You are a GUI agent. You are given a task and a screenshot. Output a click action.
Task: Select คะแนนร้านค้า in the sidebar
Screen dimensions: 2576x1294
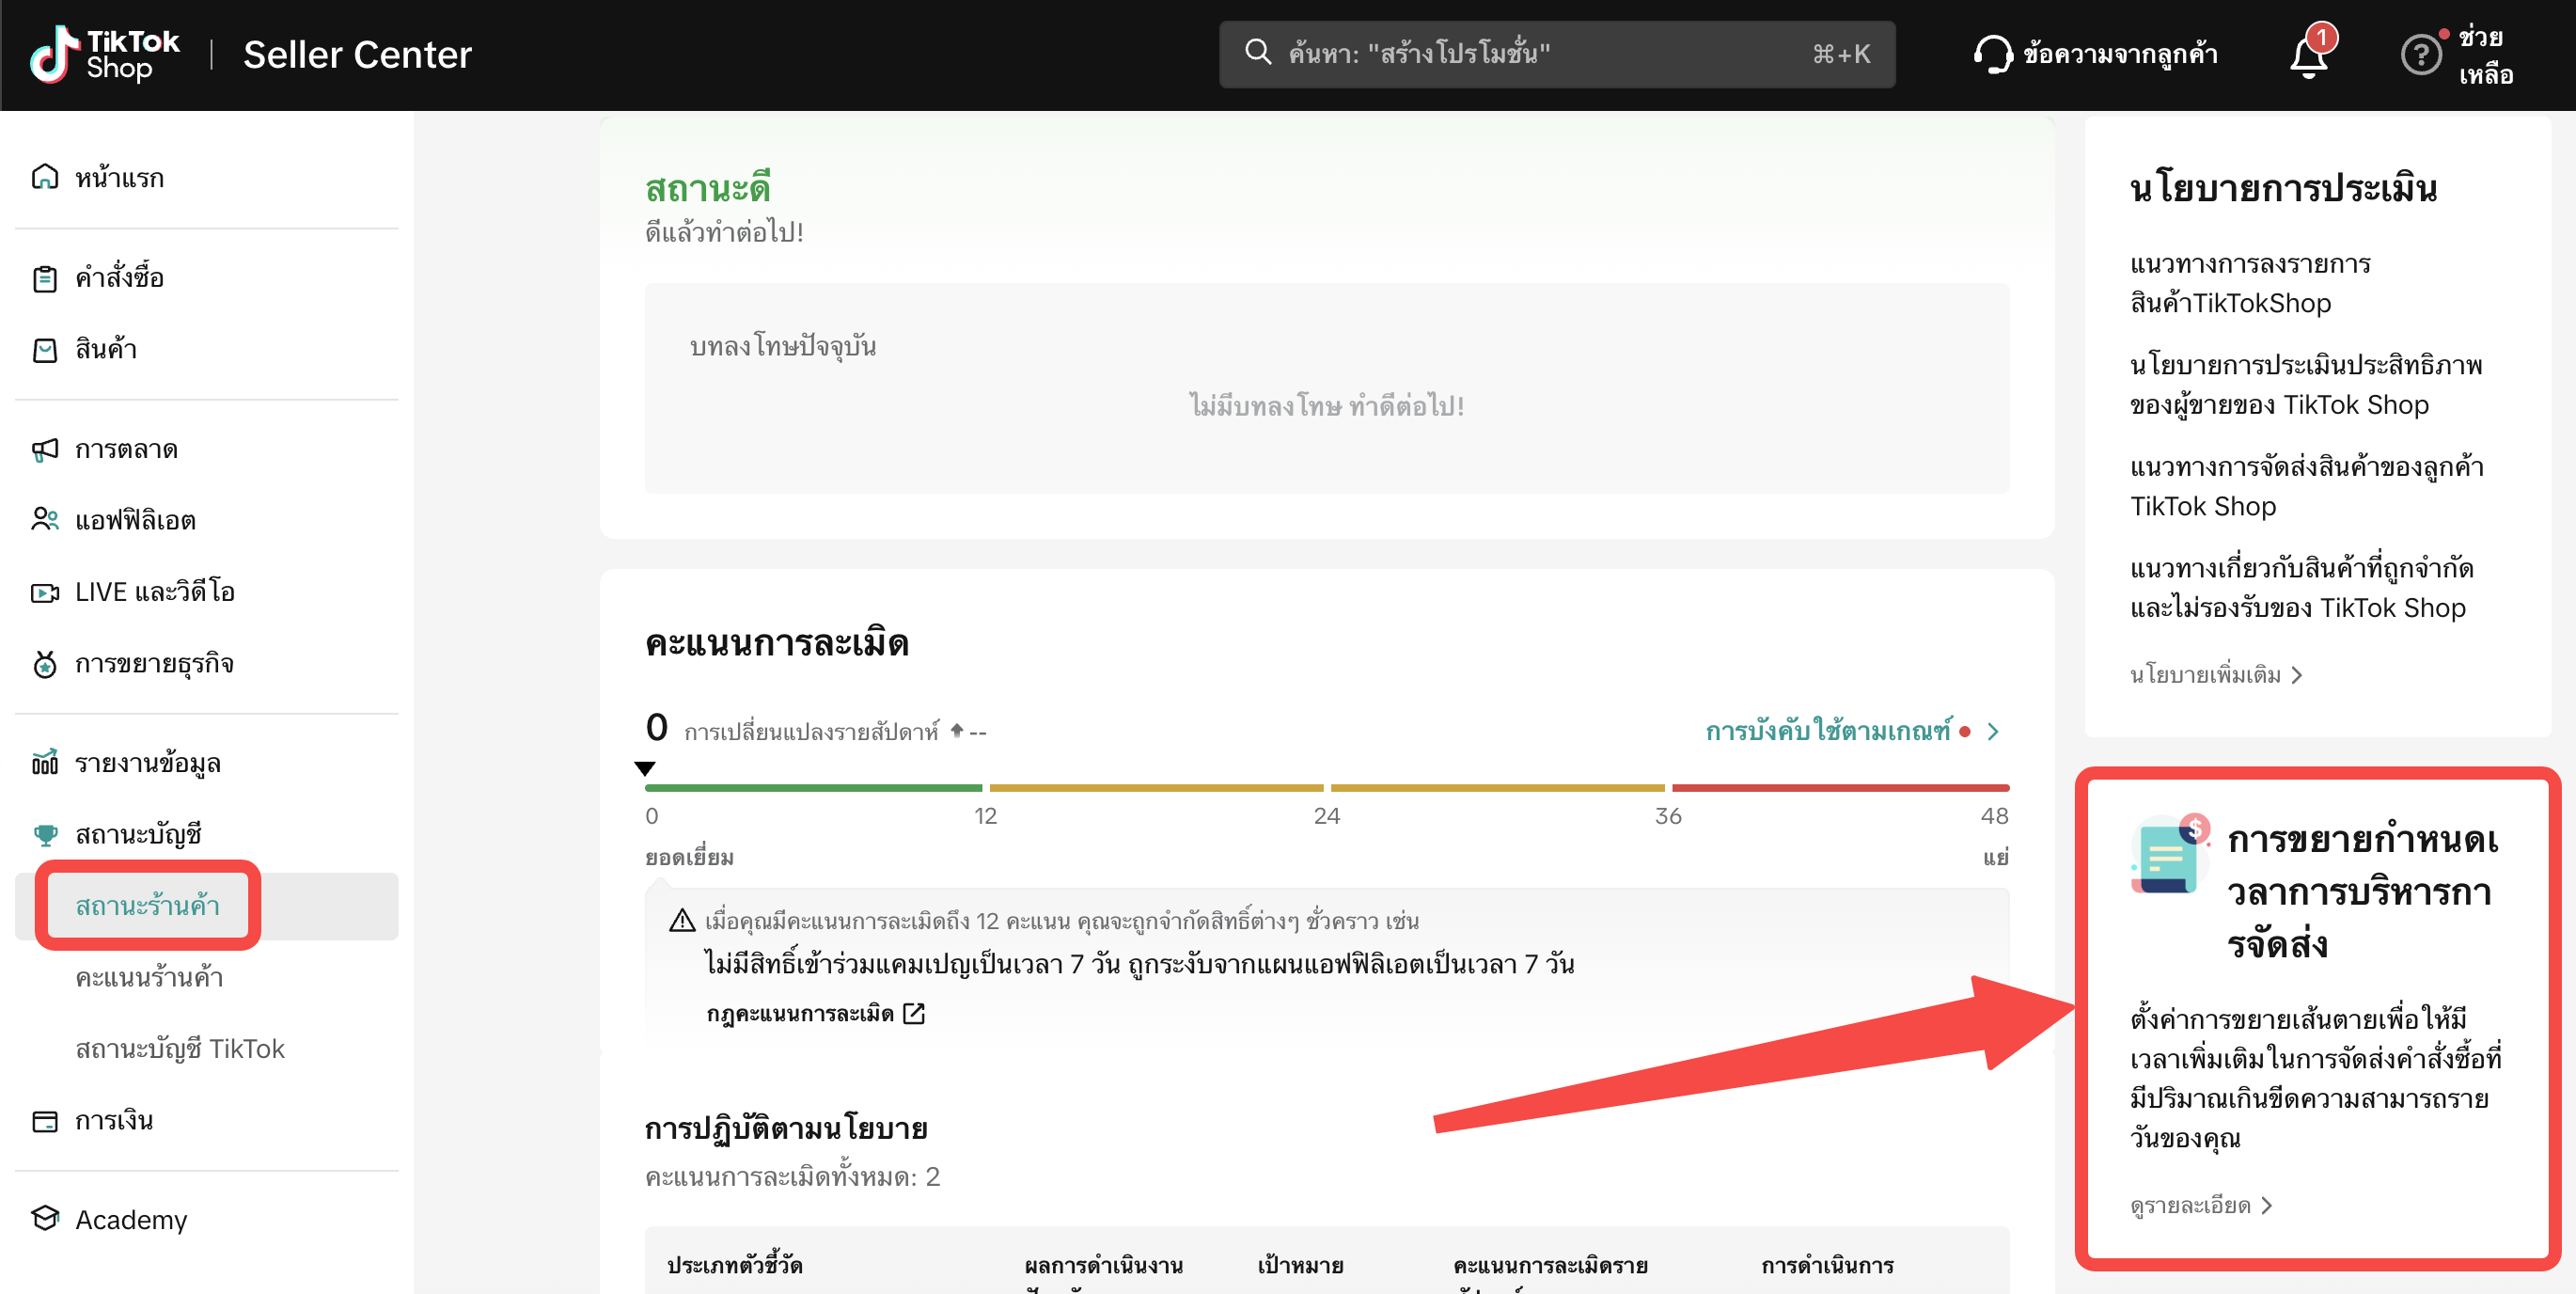coord(149,976)
